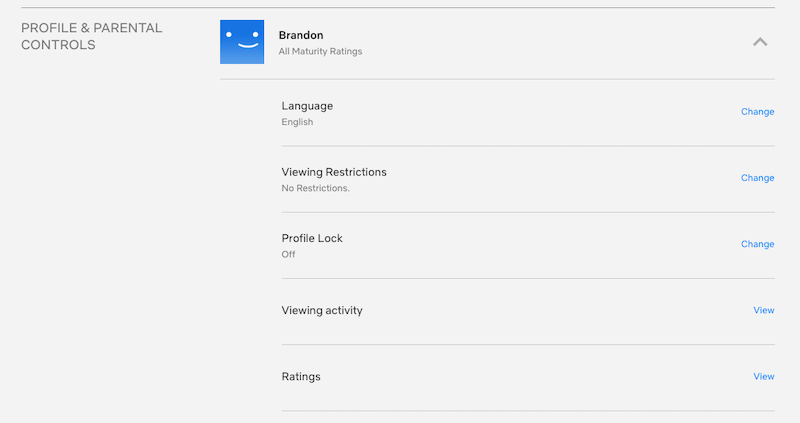Screen dimensions: 800x423
Task: Click the Off status under Profile Lock
Action: 288,254
